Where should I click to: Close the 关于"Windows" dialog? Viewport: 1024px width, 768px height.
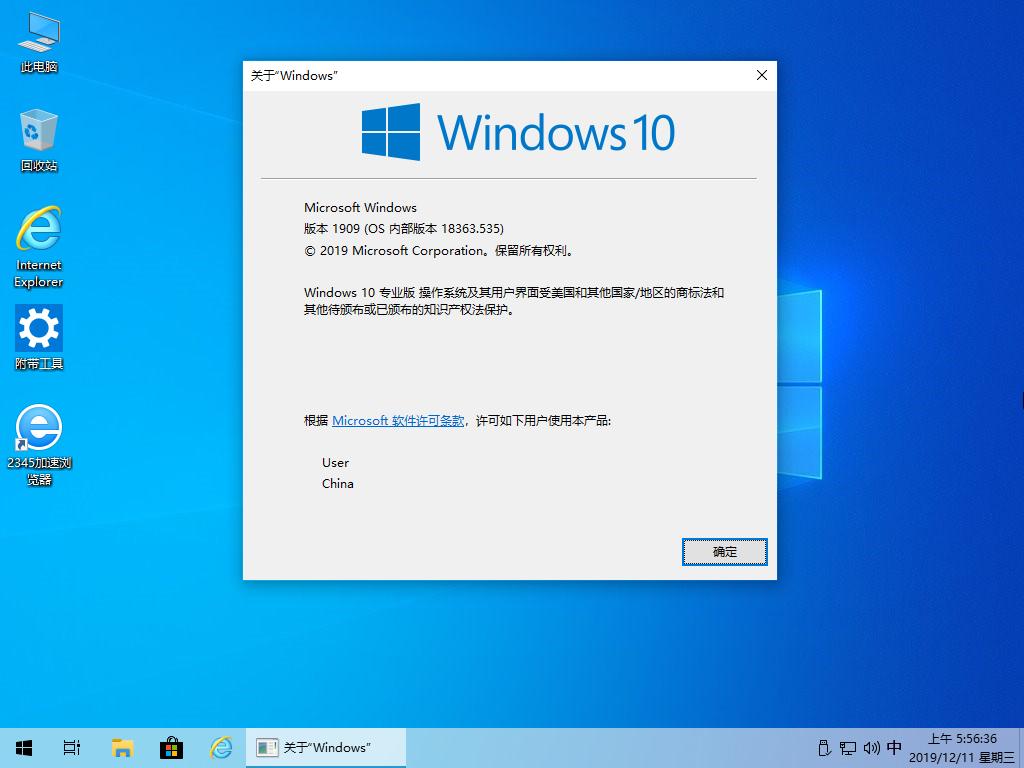(761, 75)
